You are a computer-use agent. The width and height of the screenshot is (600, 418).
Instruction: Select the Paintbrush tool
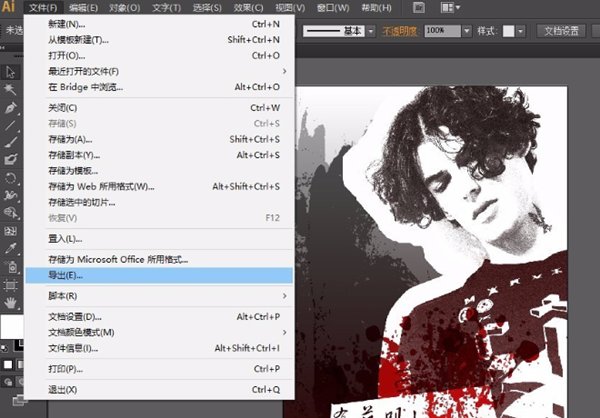10,142
